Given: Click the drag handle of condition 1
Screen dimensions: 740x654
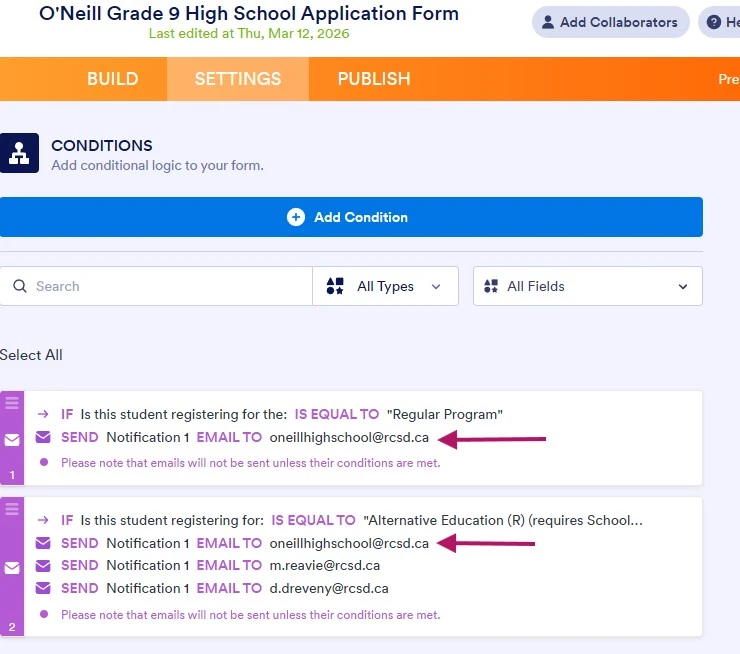Looking at the screenshot, I should [x=12, y=403].
